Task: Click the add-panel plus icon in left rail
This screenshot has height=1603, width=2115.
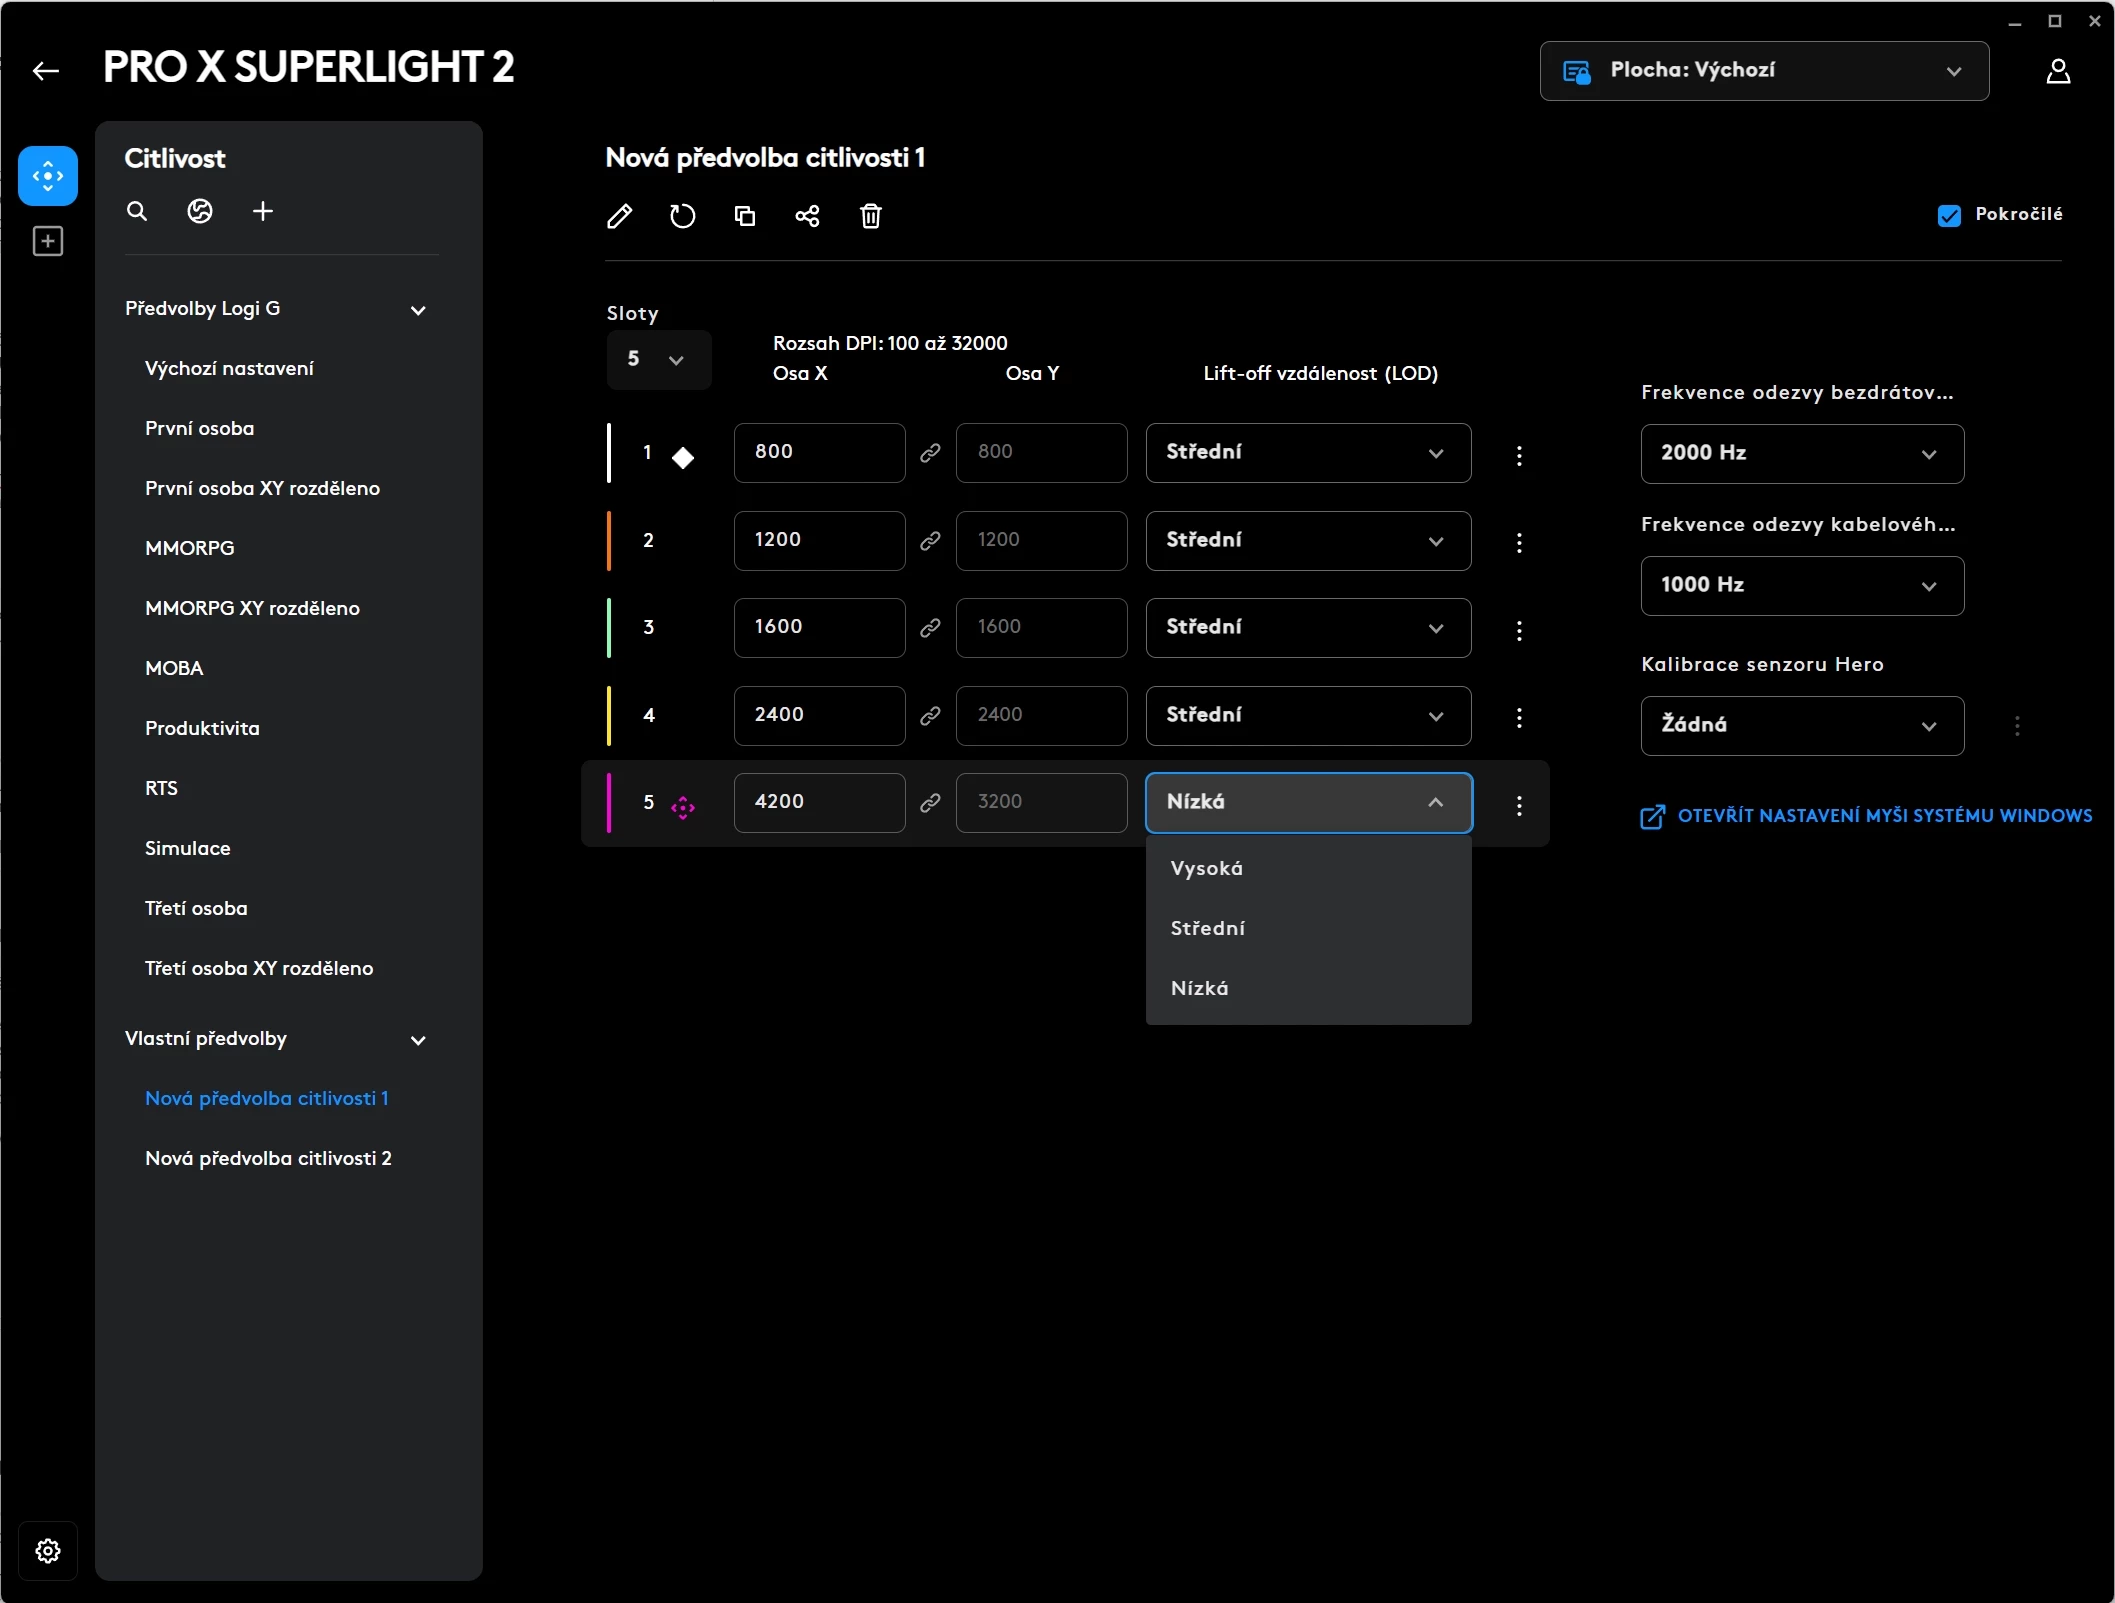Action: (x=48, y=241)
